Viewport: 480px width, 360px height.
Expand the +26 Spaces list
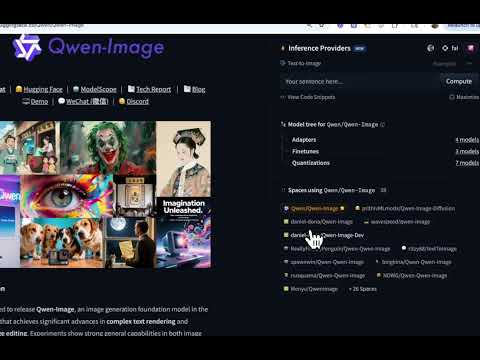click(x=363, y=289)
